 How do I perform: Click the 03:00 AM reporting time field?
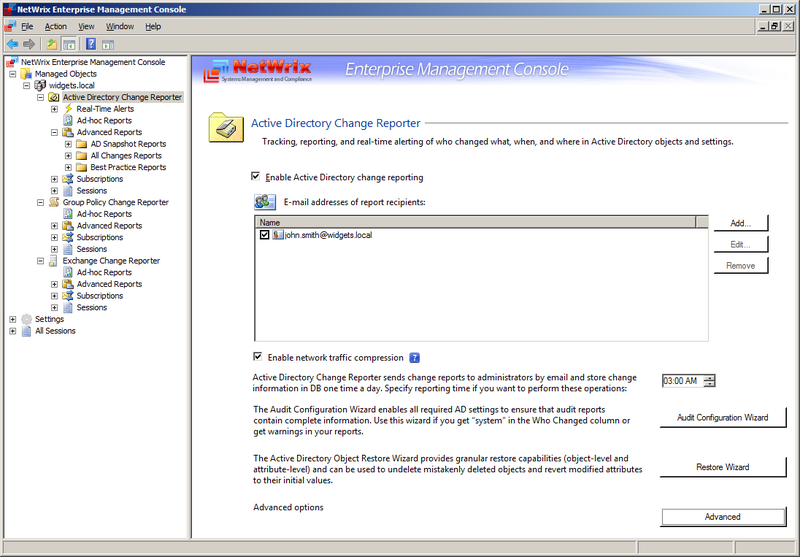(682, 381)
